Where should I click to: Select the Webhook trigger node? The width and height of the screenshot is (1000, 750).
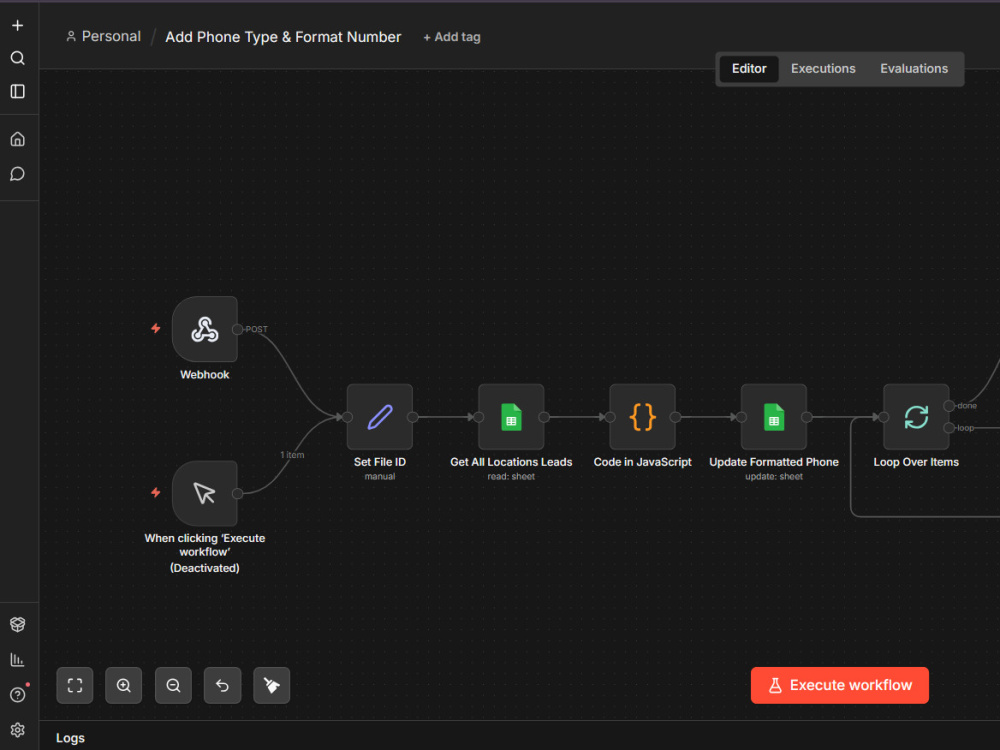coord(205,329)
